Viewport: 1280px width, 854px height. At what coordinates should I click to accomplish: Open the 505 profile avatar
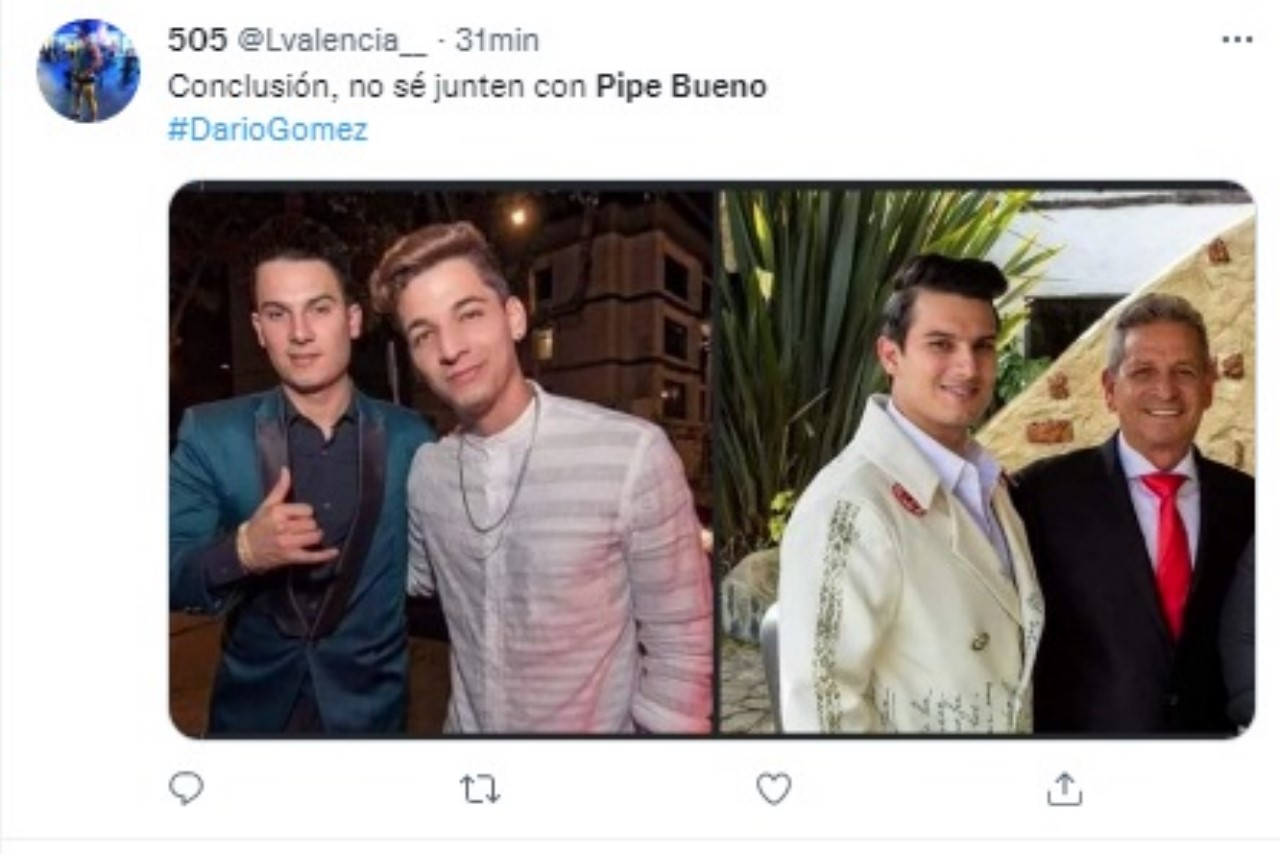click(88, 70)
